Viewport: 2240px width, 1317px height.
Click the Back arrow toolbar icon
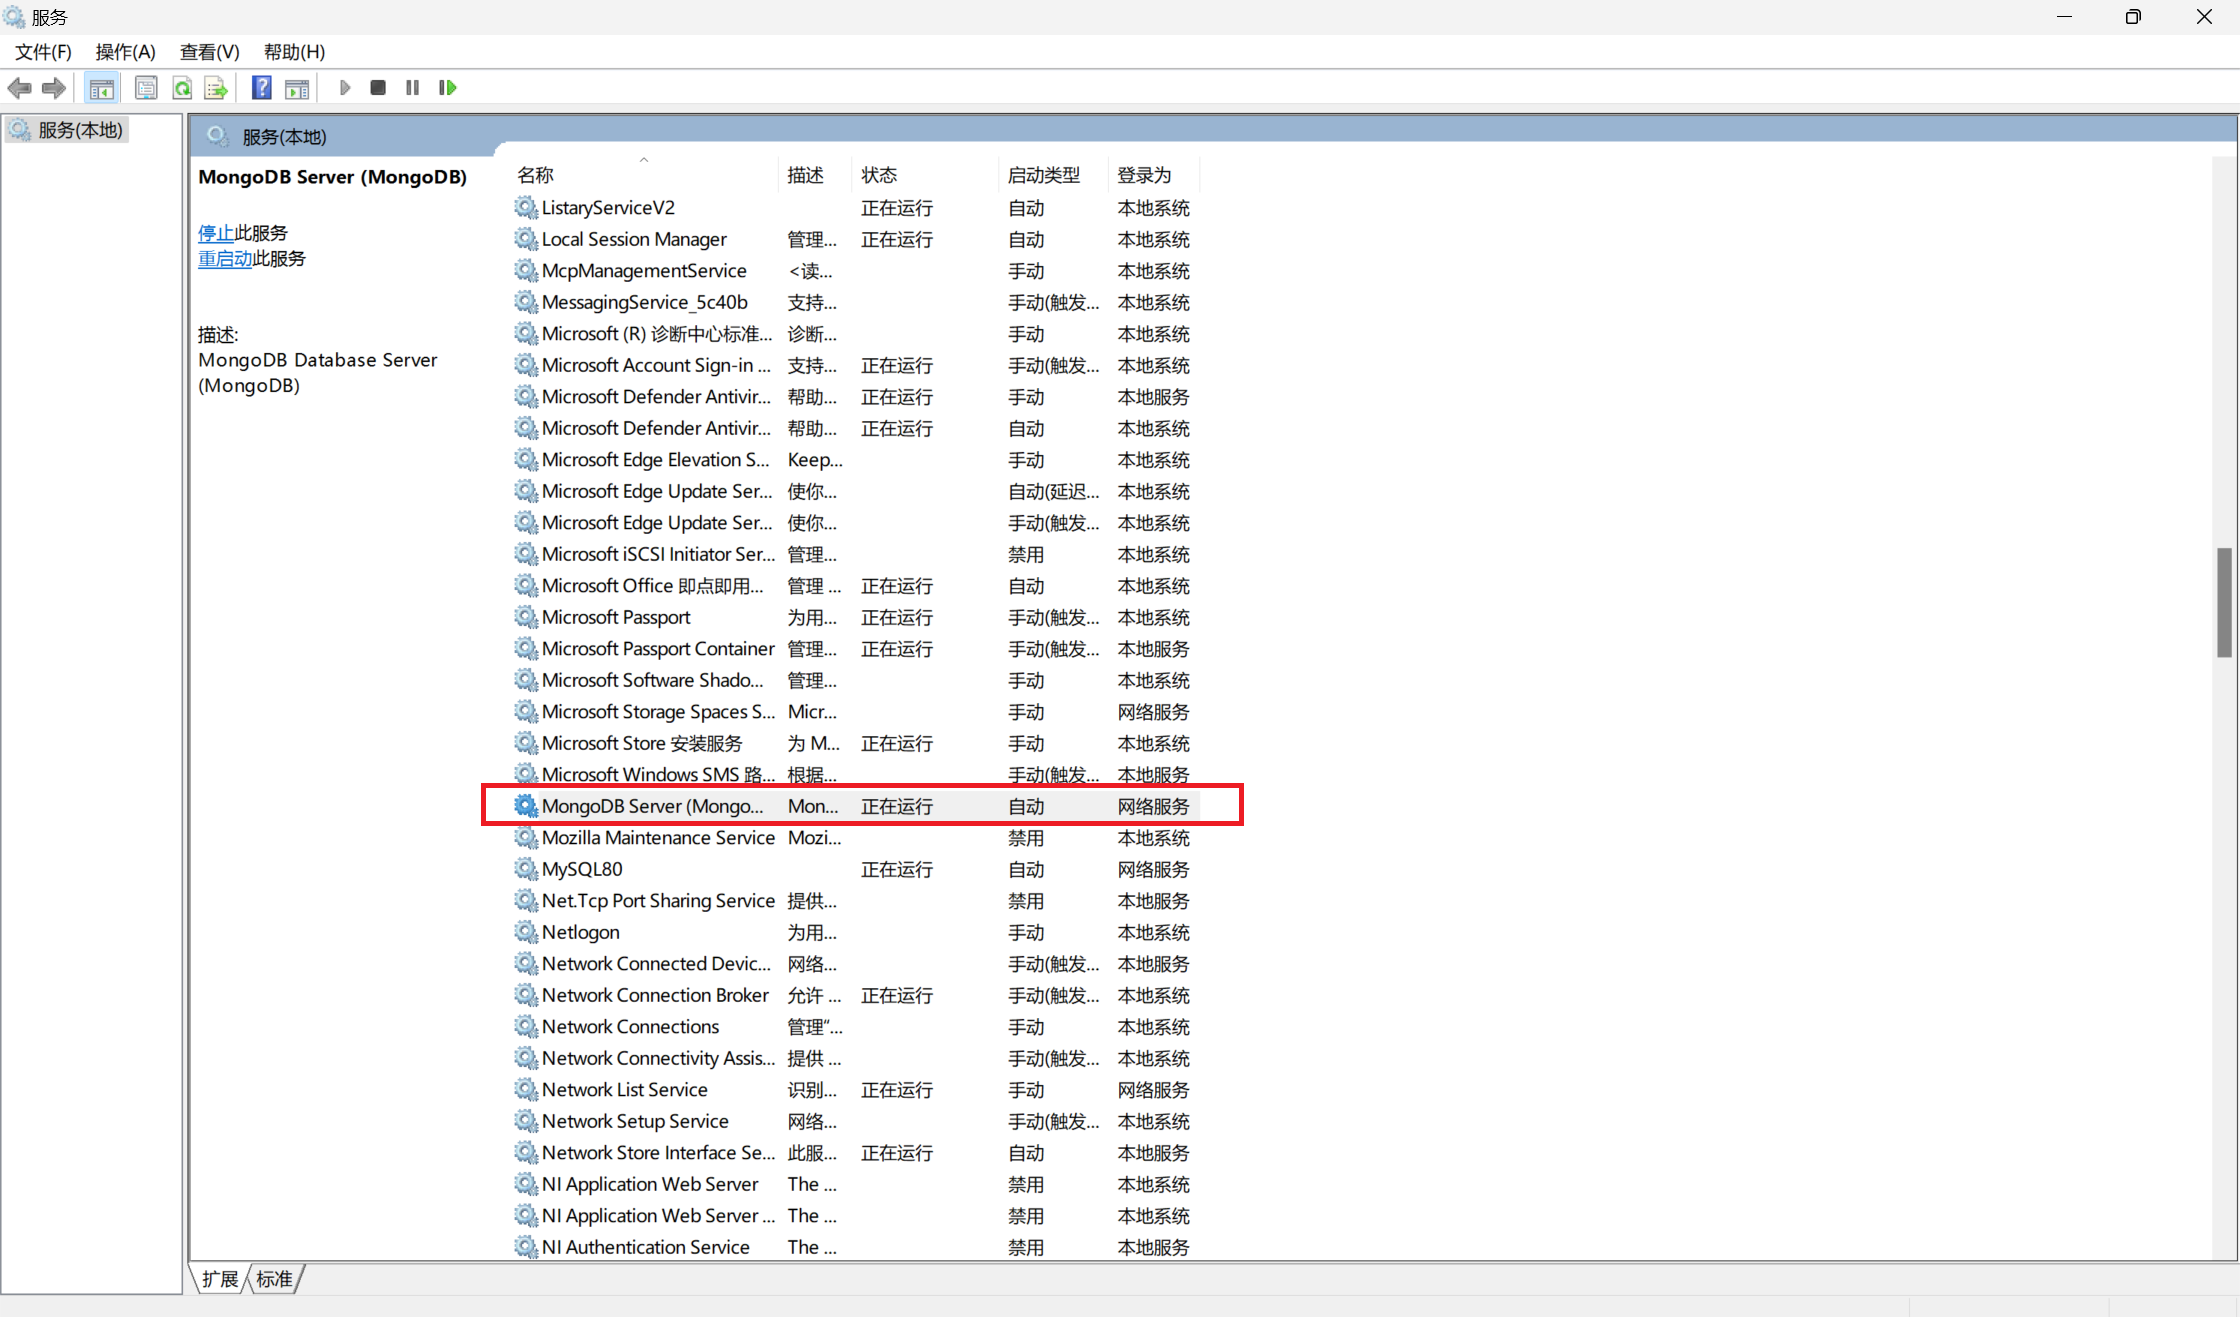tap(19, 88)
